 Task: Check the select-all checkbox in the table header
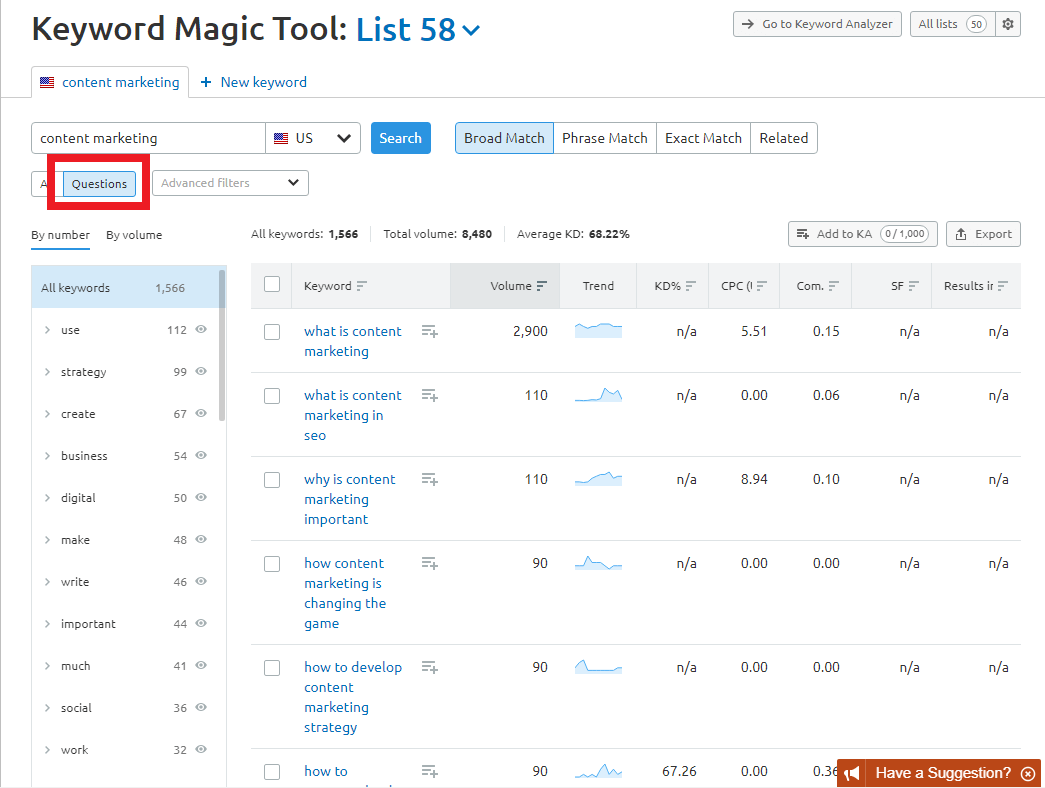click(272, 284)
